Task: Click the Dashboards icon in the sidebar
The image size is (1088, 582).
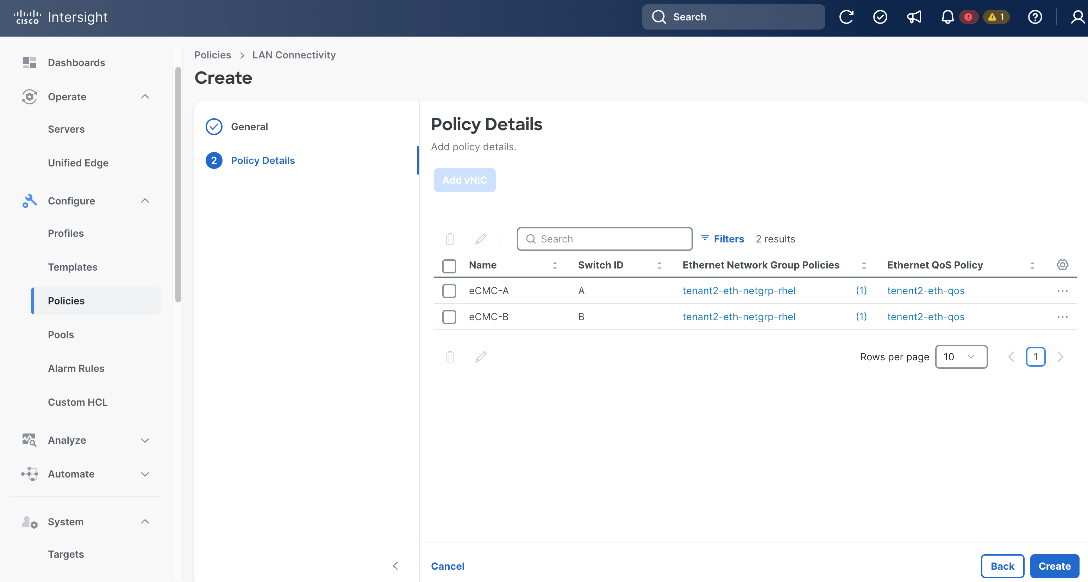Action: click(x=29, y=62)
